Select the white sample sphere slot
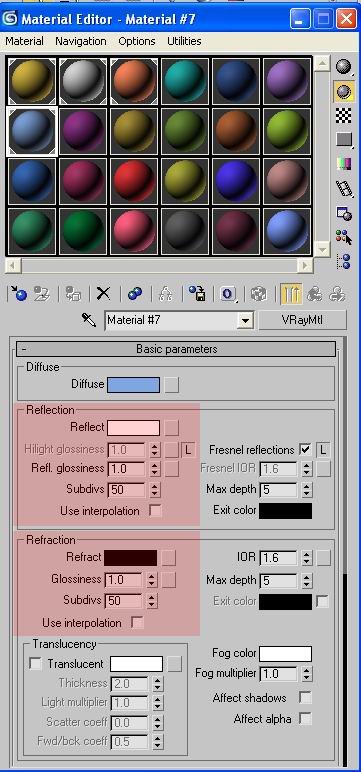This screenshot has height=772, width=361. click(83, 81)
